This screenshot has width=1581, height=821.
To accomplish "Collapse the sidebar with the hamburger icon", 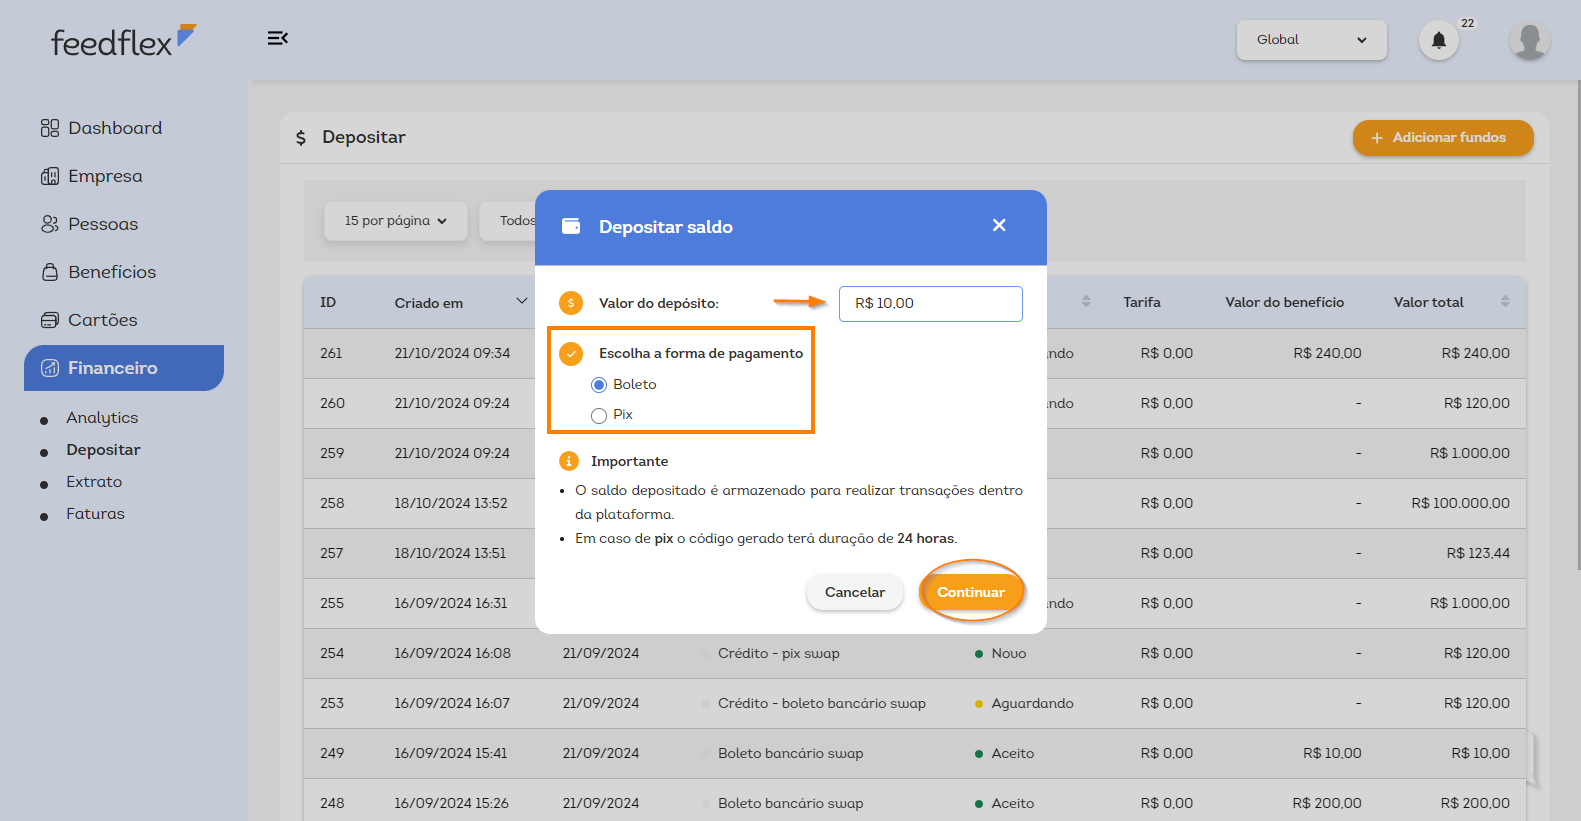I will click(277, 38).
